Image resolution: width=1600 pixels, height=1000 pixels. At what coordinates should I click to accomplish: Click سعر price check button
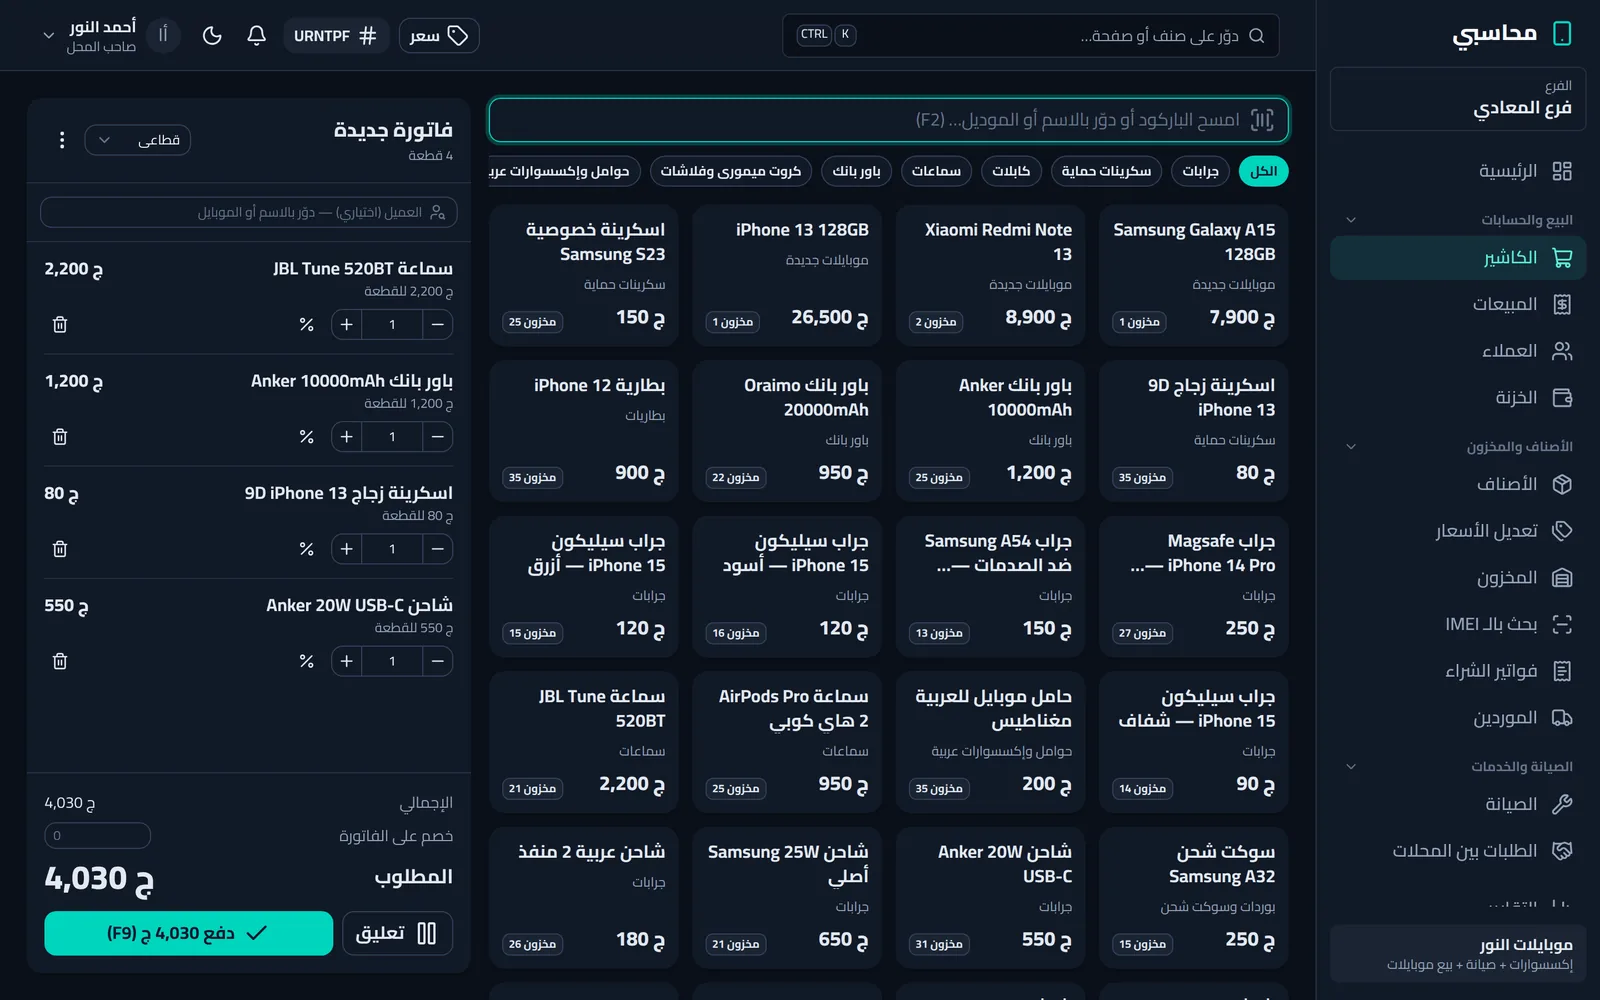pyautogui.click(x=439, y=36)
